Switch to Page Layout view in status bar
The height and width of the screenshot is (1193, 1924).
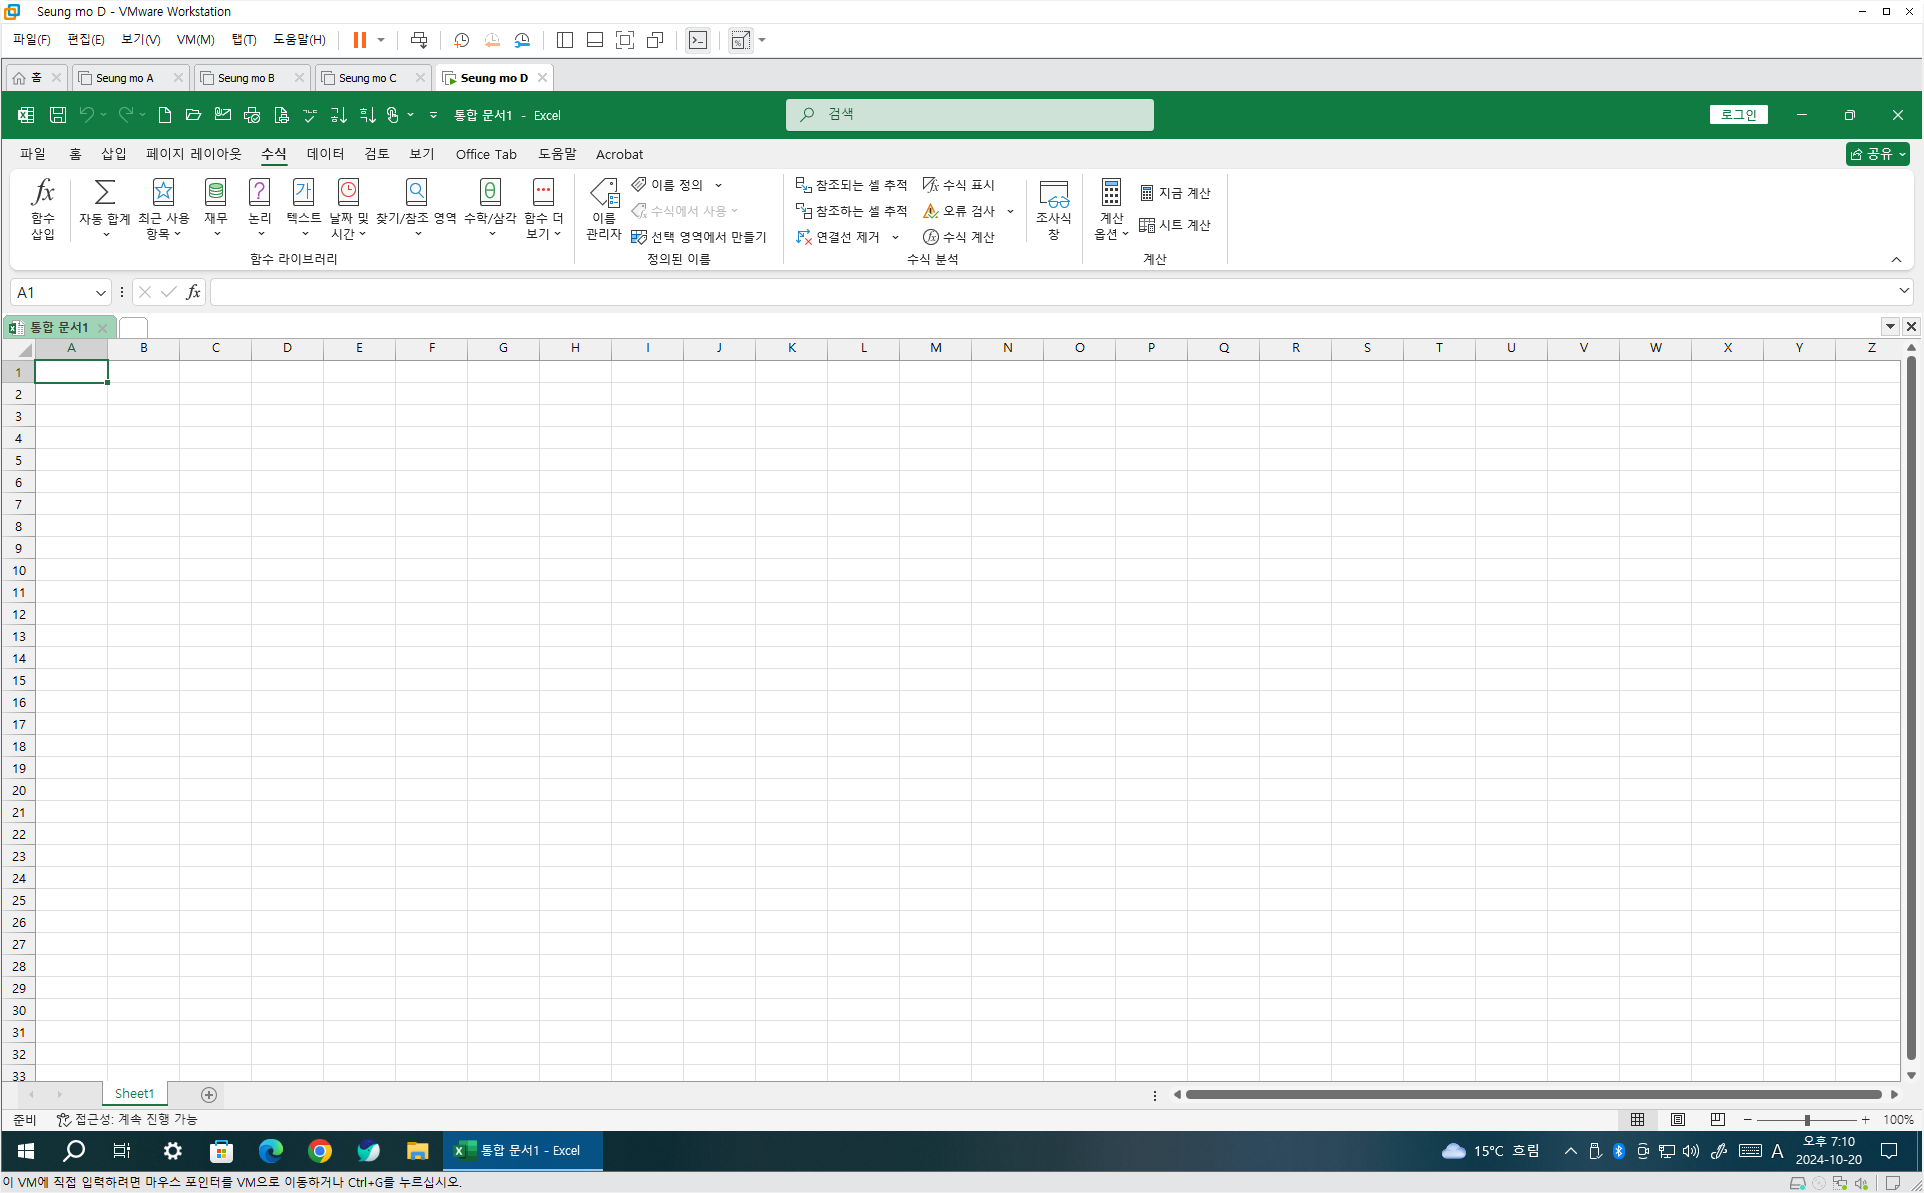[x=1678, y=1120]
